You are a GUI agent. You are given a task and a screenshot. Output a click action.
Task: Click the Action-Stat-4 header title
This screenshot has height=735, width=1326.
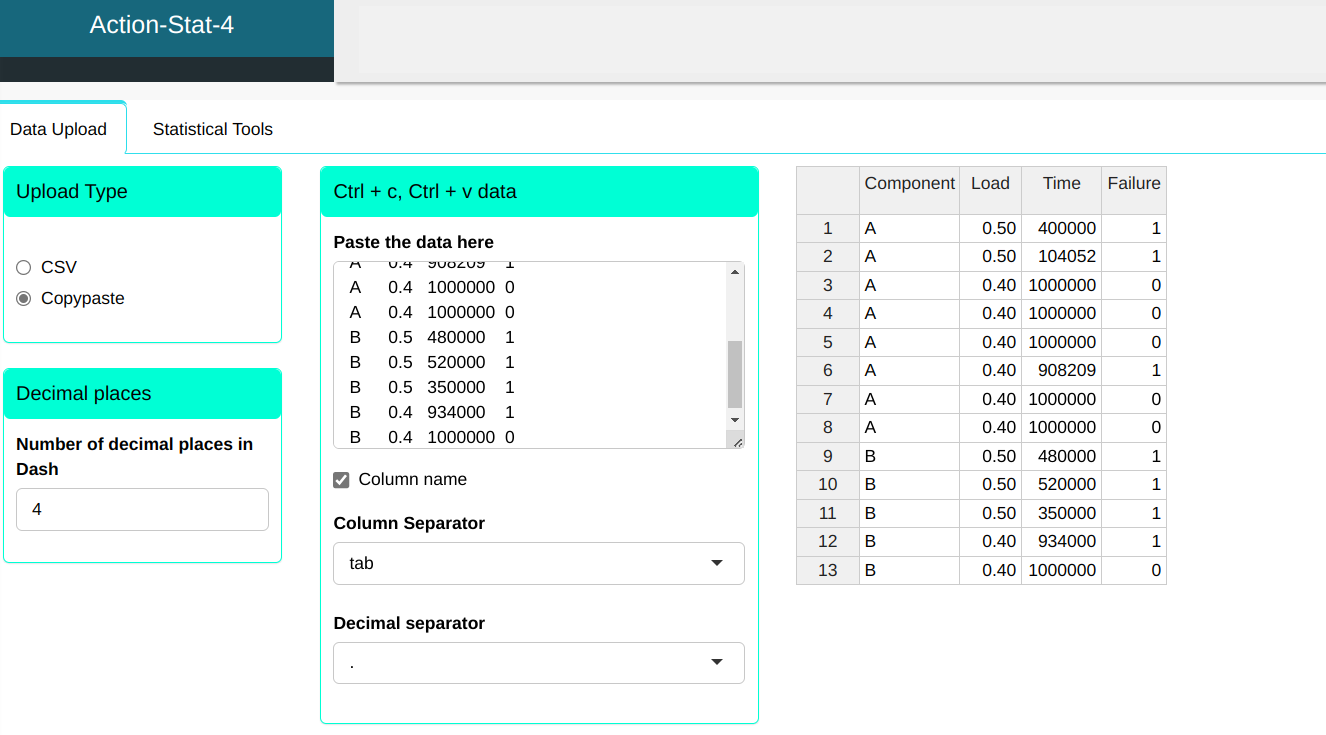coord(162,25)
